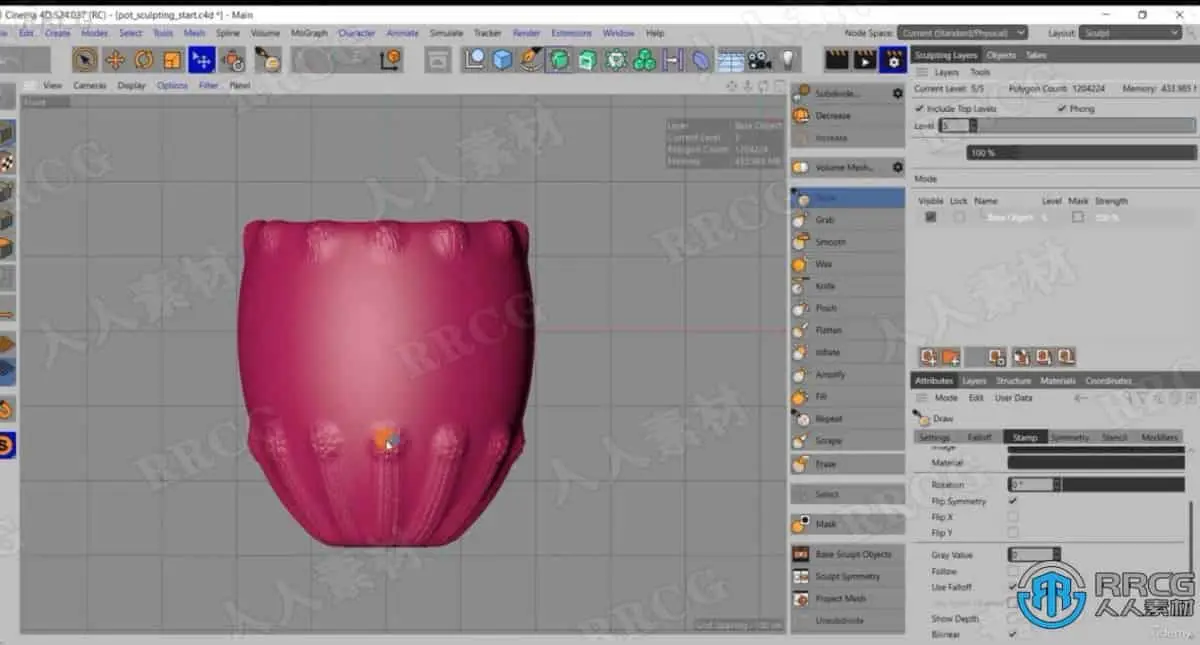1200x645 pixels.
Task: Select the Wax sculpt brush
Action: [x=847, y=264]
